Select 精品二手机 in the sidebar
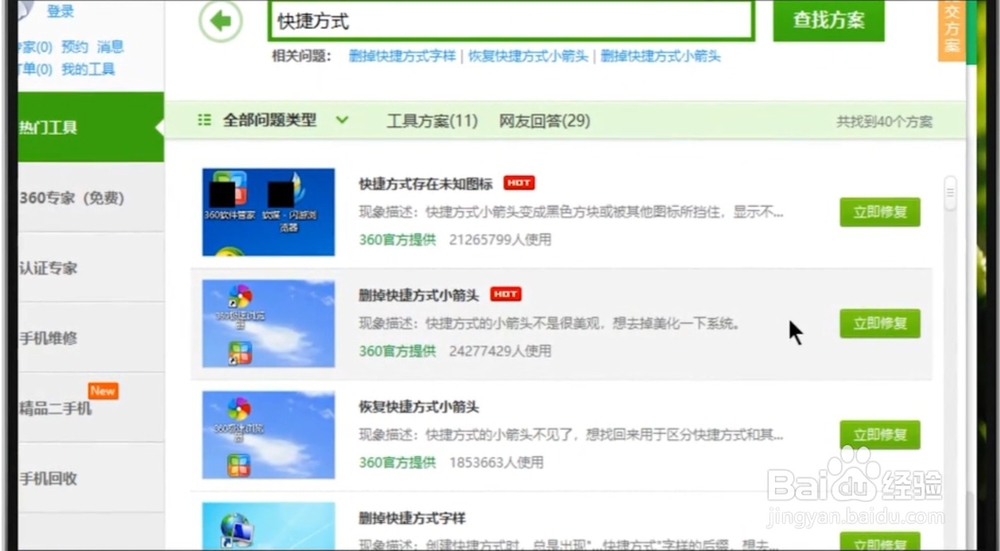Image resolution: width=1000 pixels, height=551 pixels. click(91, 408)
